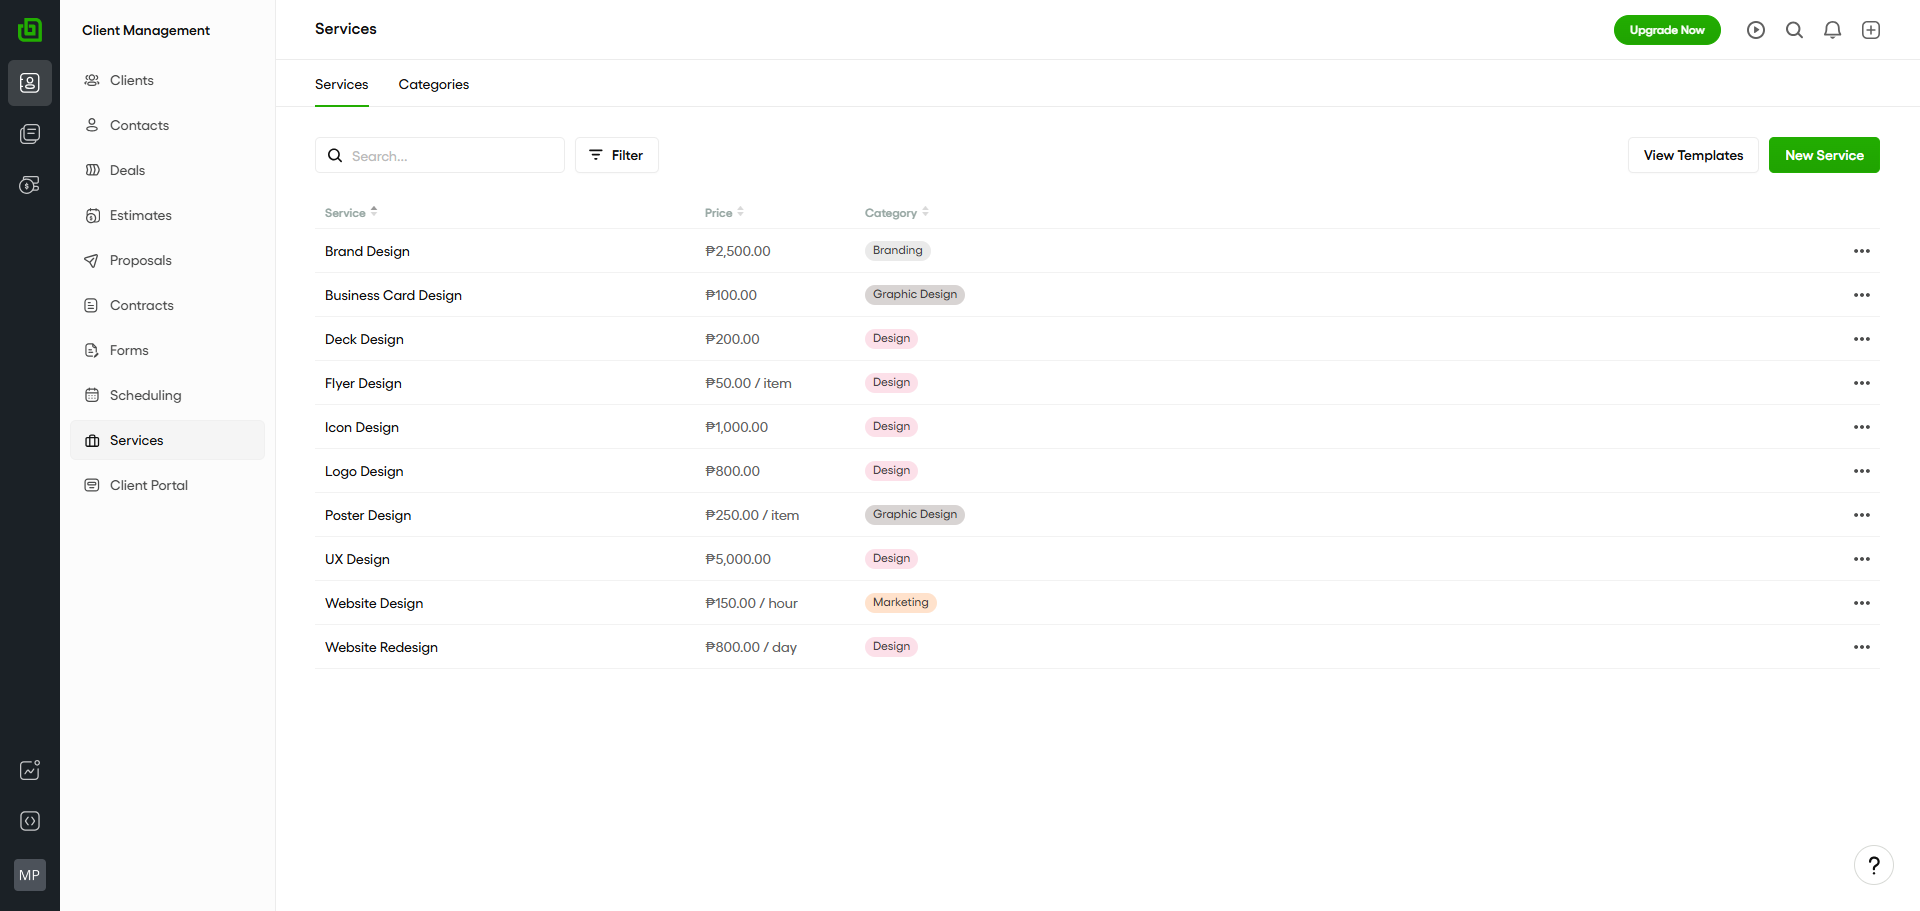This screenshot has width=1920, height=911.
Task: Open the three-dot menu for Website Redesign
Action: (x=1861, y=647)
